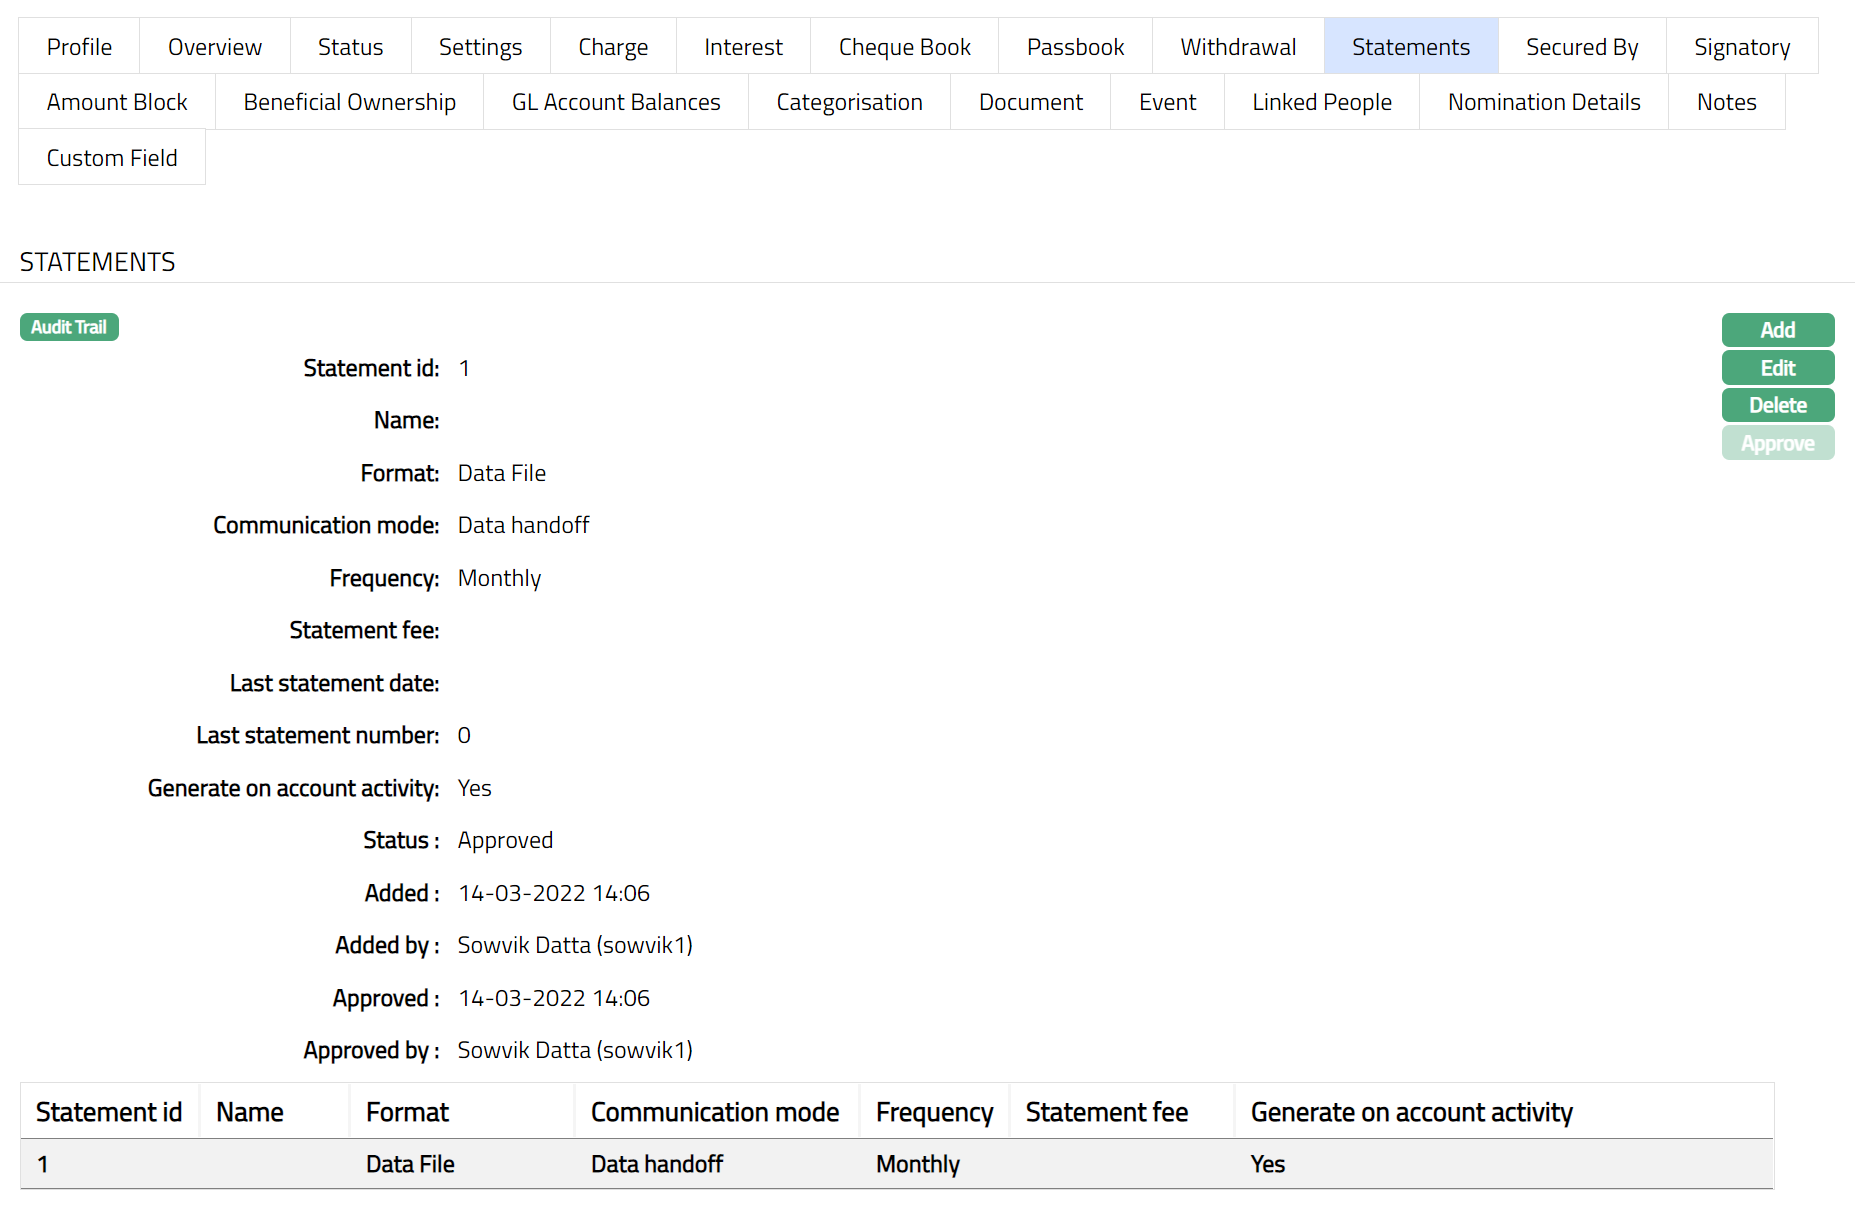Screen dimensions: 1855x1209
Task: Open the Overview tab
Action: (x=214, y=47)
